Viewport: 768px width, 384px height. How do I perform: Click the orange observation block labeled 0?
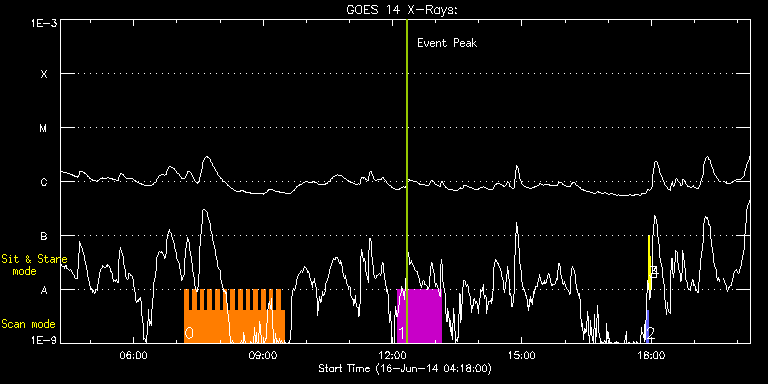234,316
